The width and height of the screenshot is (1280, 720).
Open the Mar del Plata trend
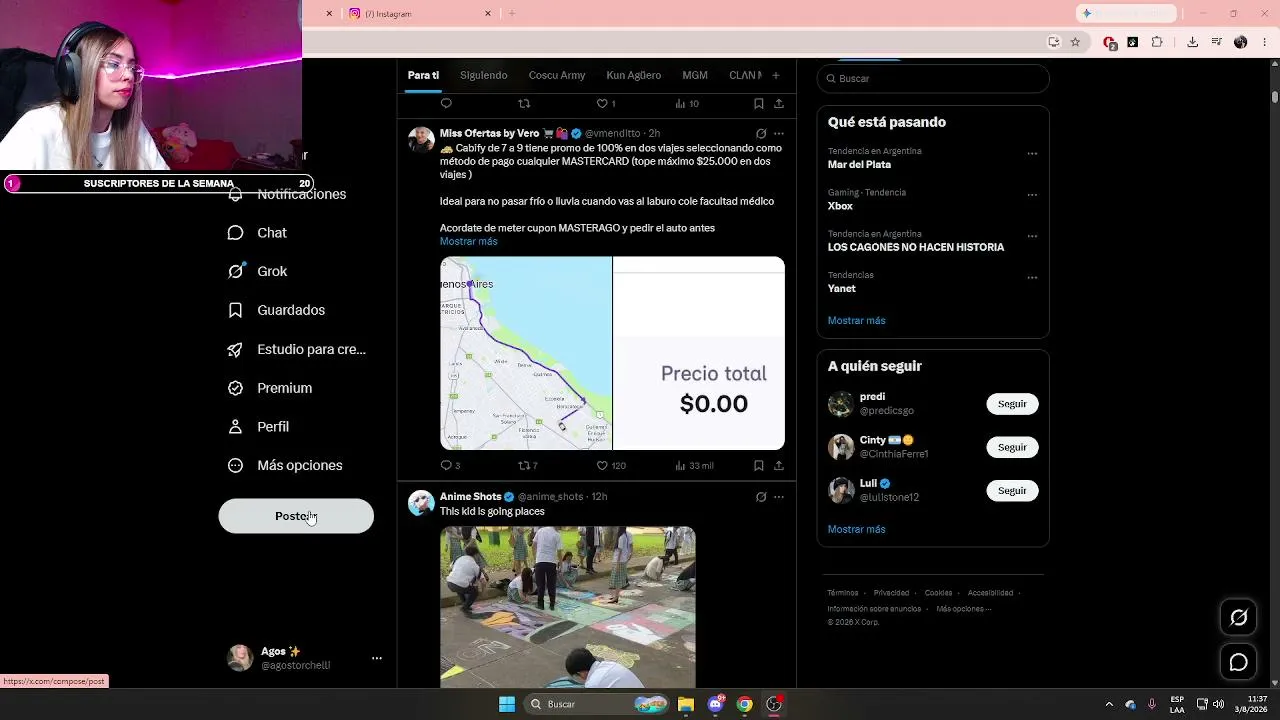coord(859,164)
